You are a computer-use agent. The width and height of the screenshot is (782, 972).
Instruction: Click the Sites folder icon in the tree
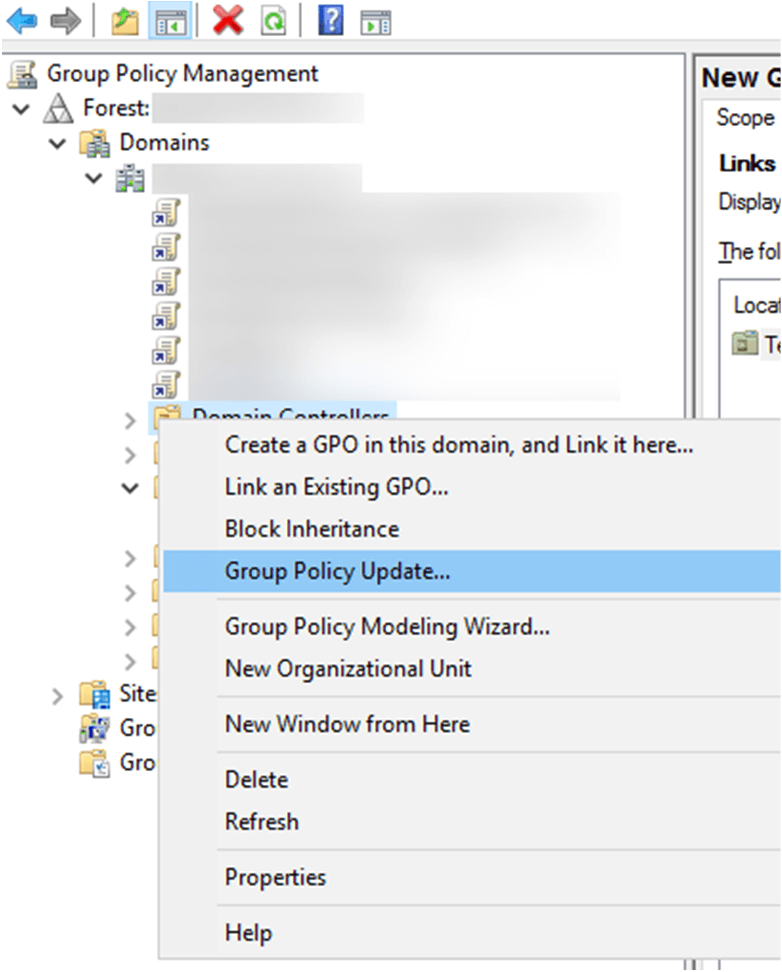point(95,694)
